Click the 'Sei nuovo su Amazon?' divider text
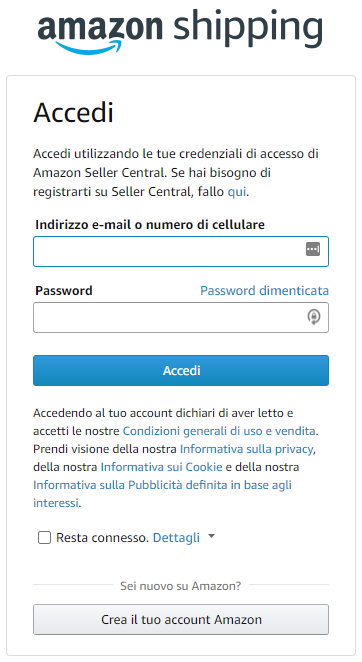 (181, 586)
